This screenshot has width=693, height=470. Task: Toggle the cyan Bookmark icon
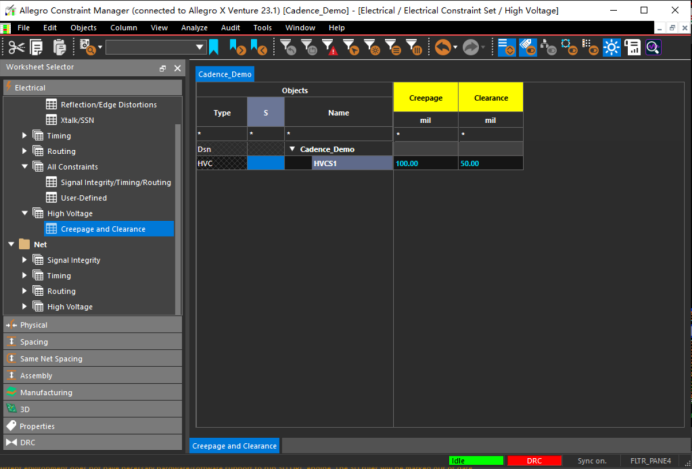[x=213, y=47]
